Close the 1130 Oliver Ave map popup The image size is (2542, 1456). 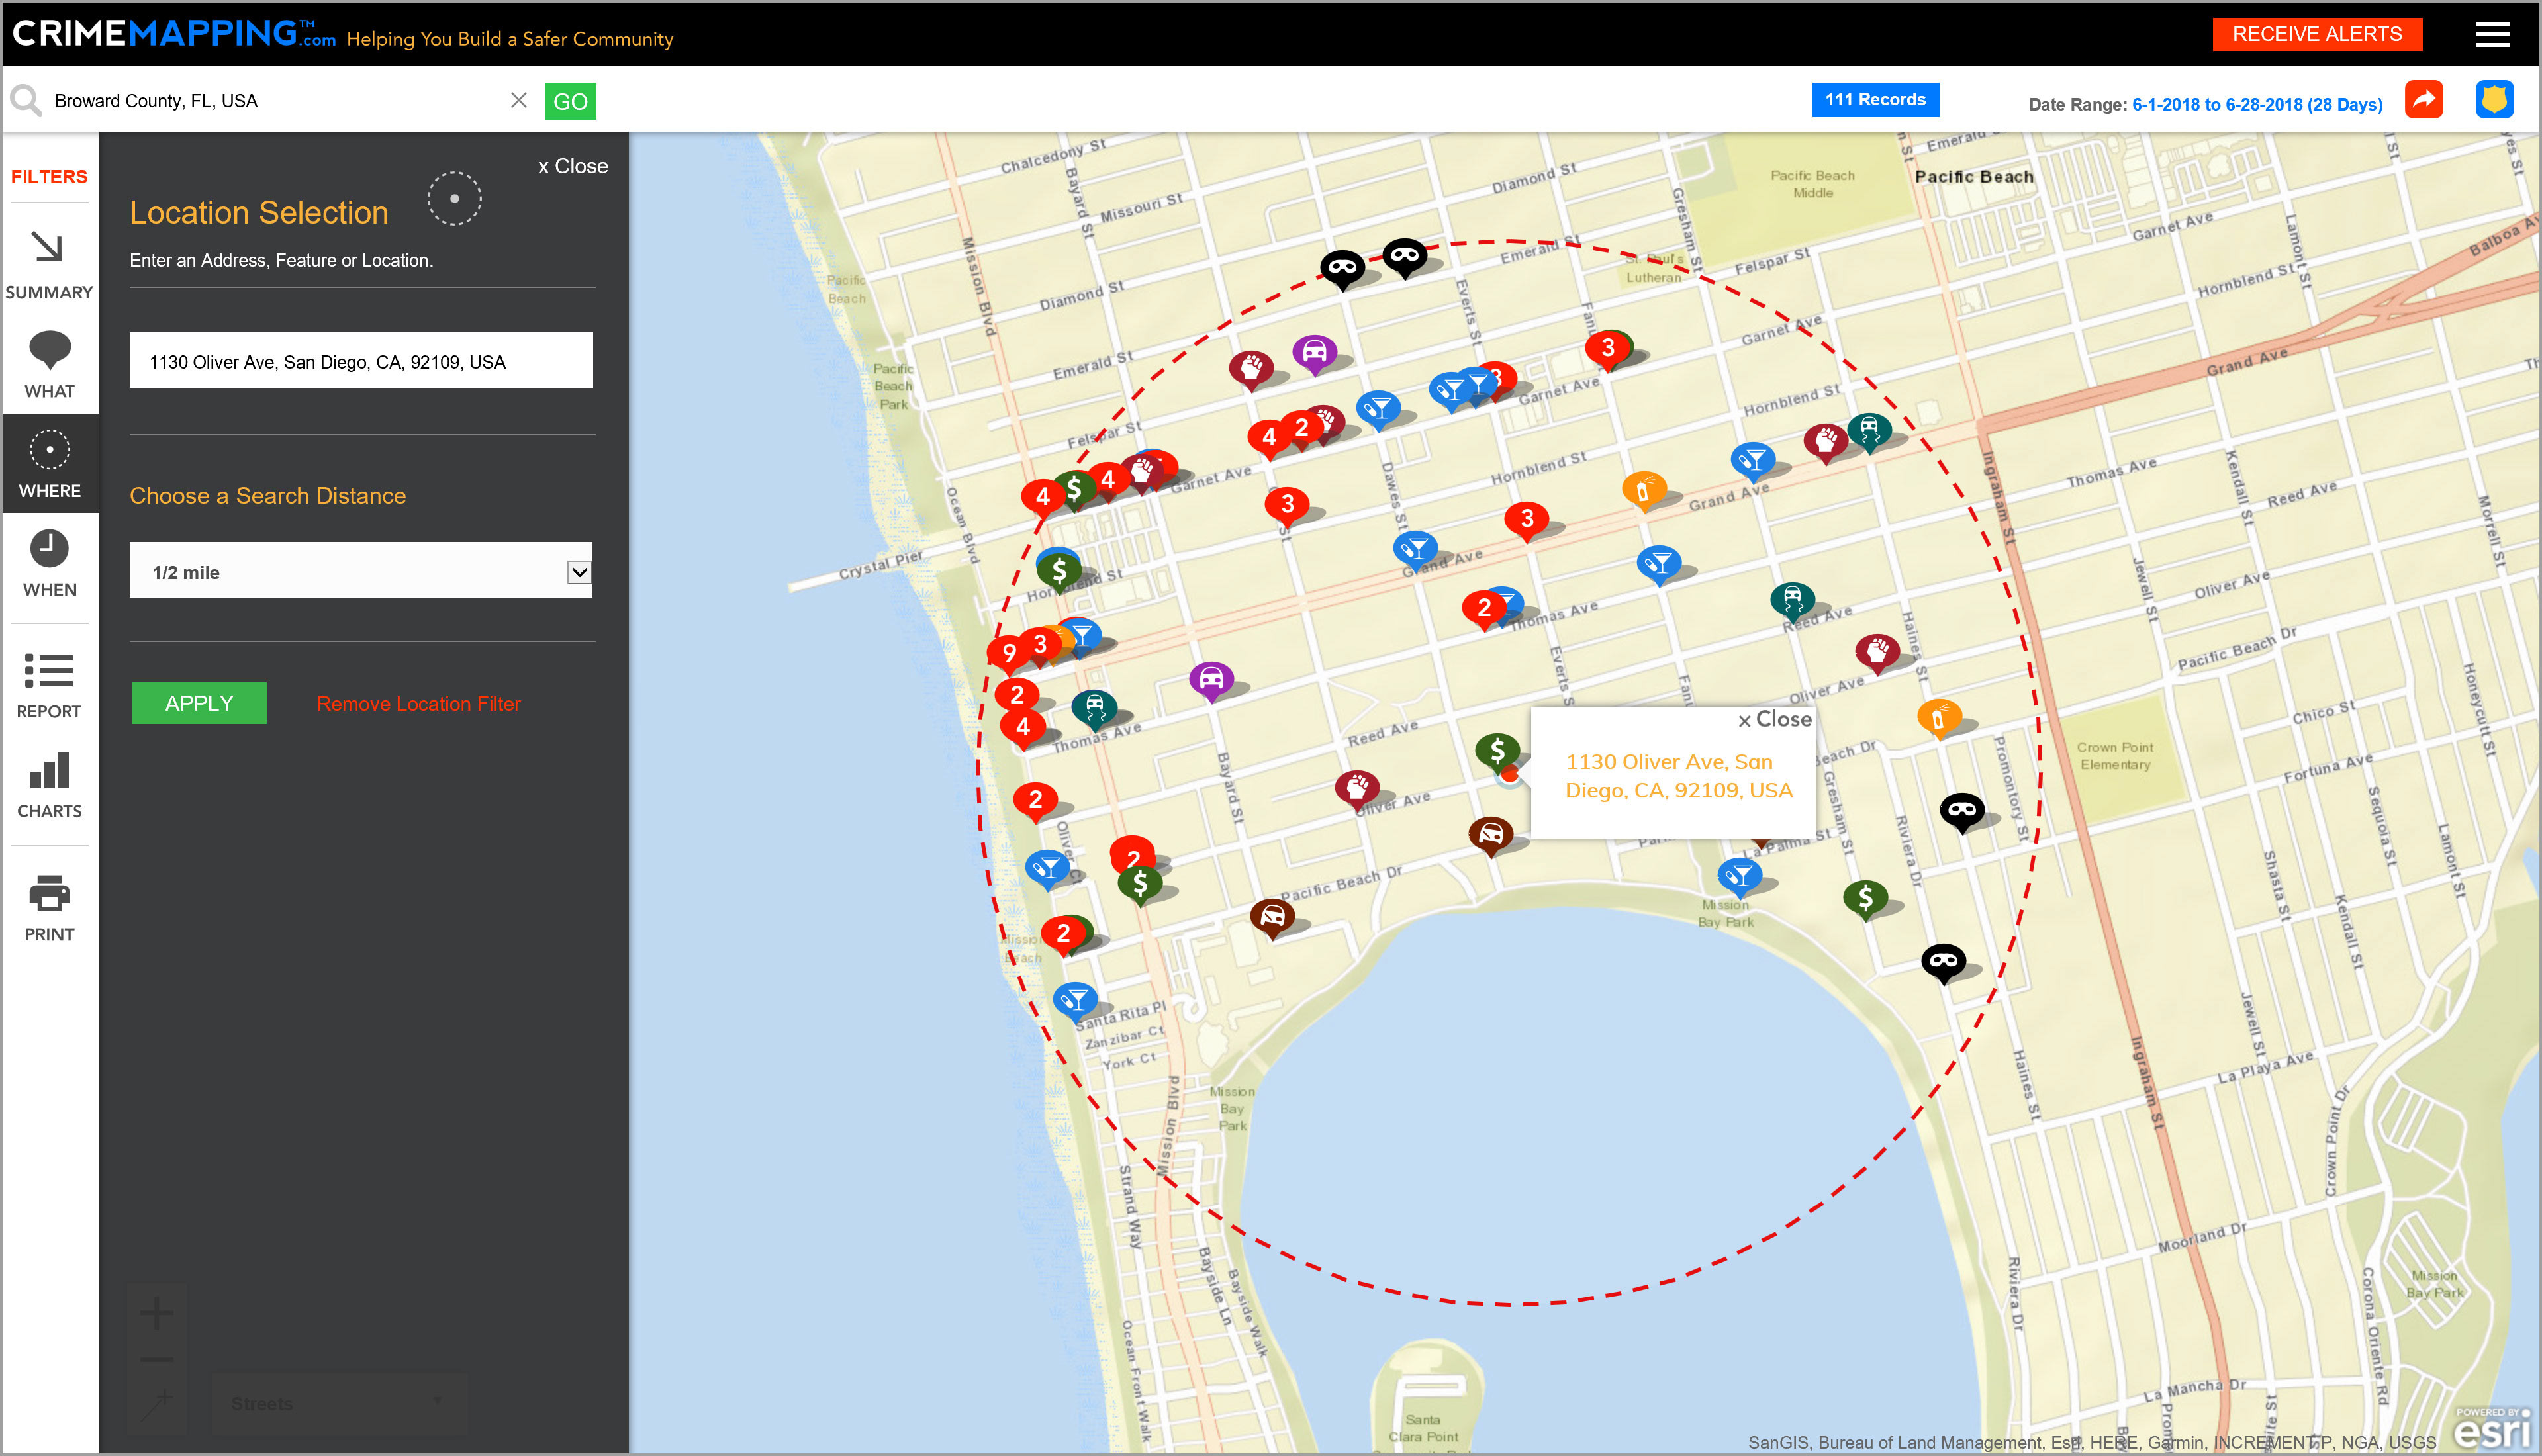coord(1774,720)
